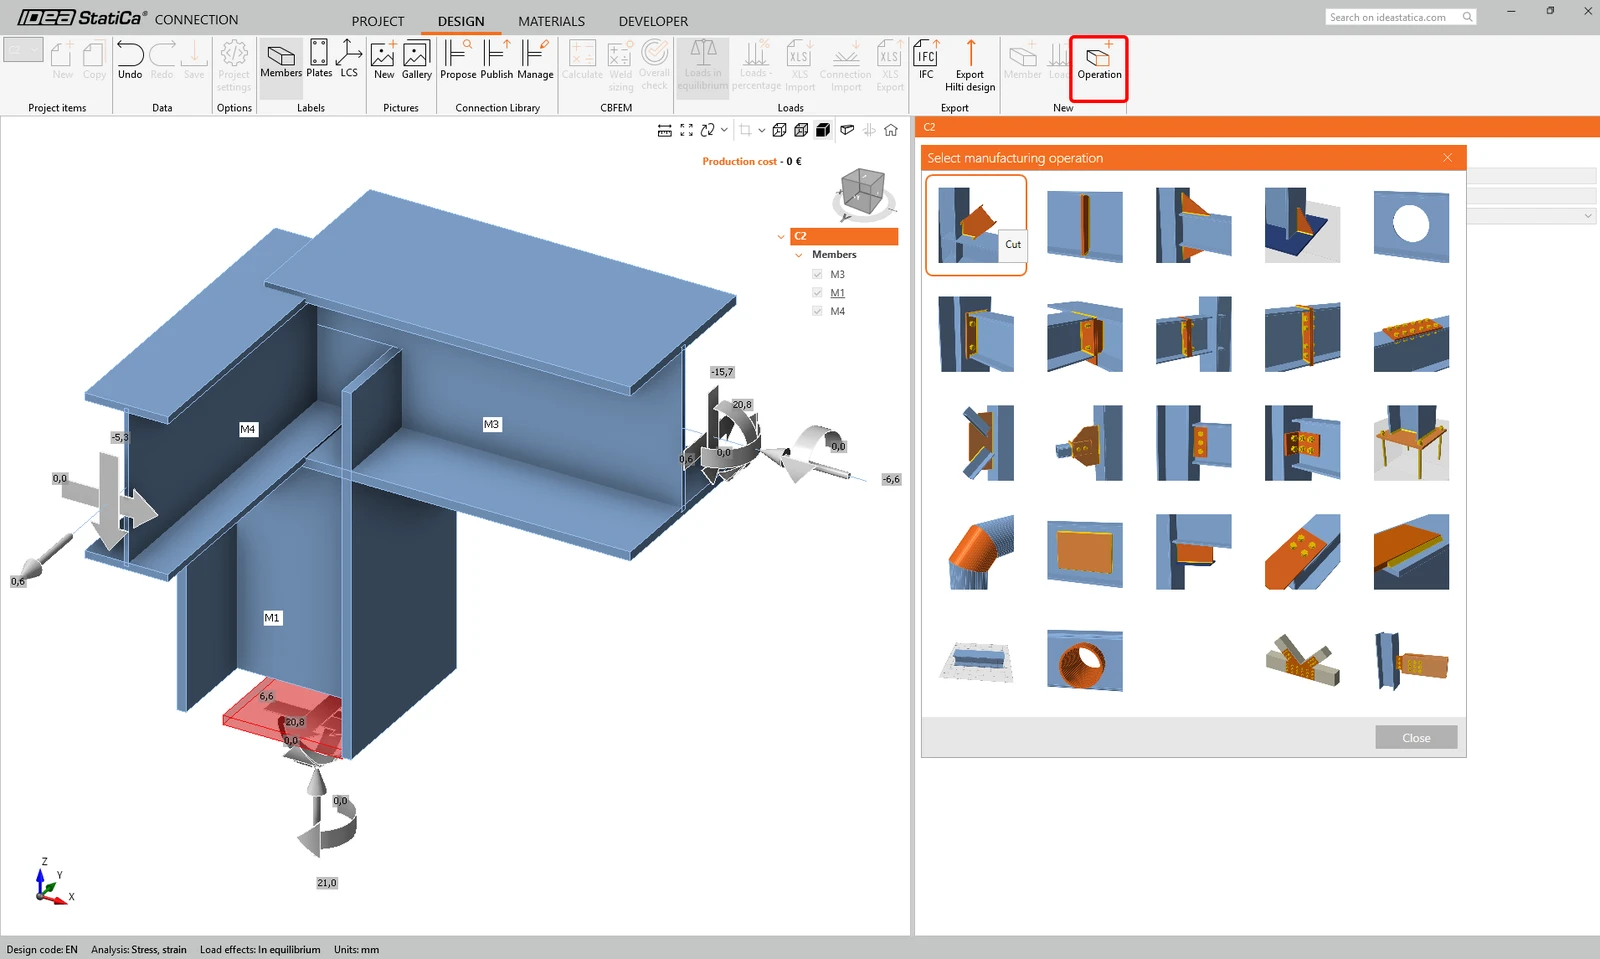Select the Cut manufacturing operation
This screenshot has height=959, width=1600.
(x=976, y=225)
